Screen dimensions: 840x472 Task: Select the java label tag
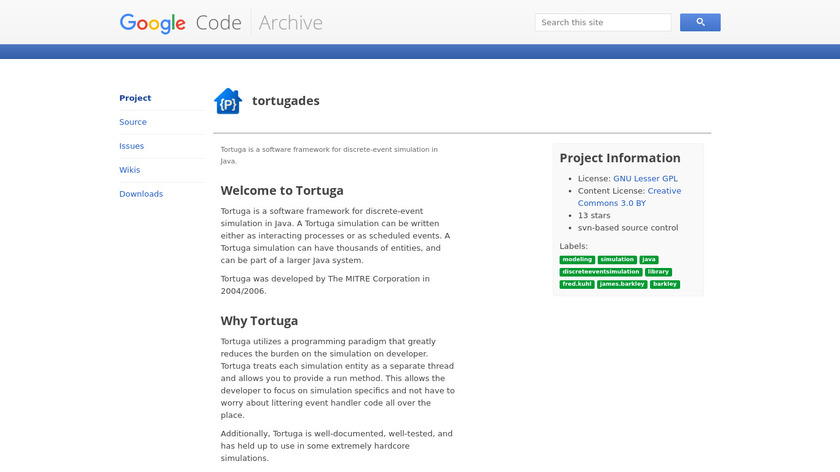coord(649,259)
